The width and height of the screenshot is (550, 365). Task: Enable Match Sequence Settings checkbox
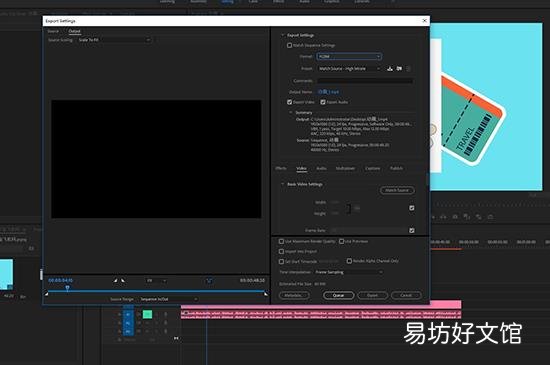click(289, 45)
